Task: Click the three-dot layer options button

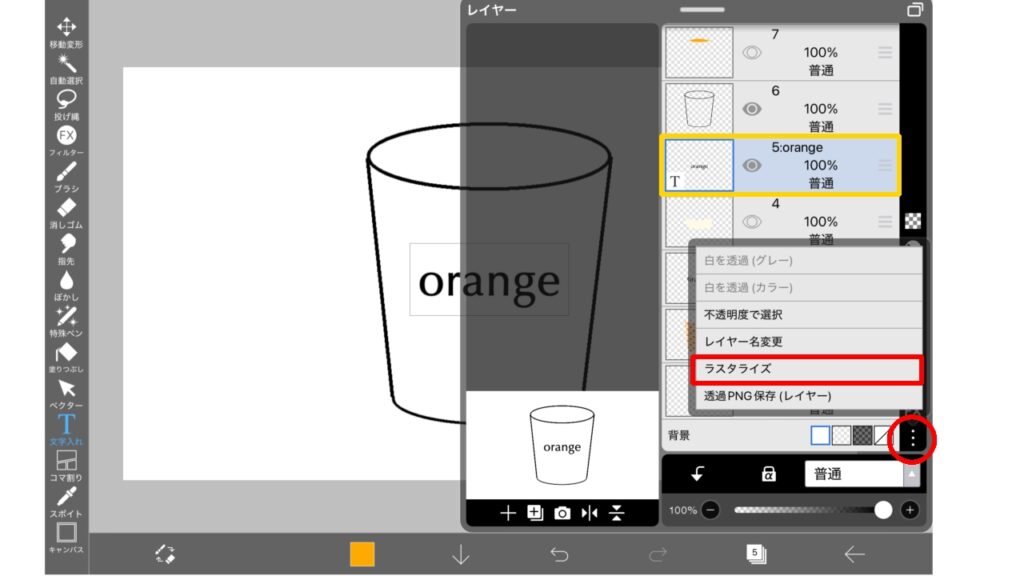Action: [x=911, y=437]
